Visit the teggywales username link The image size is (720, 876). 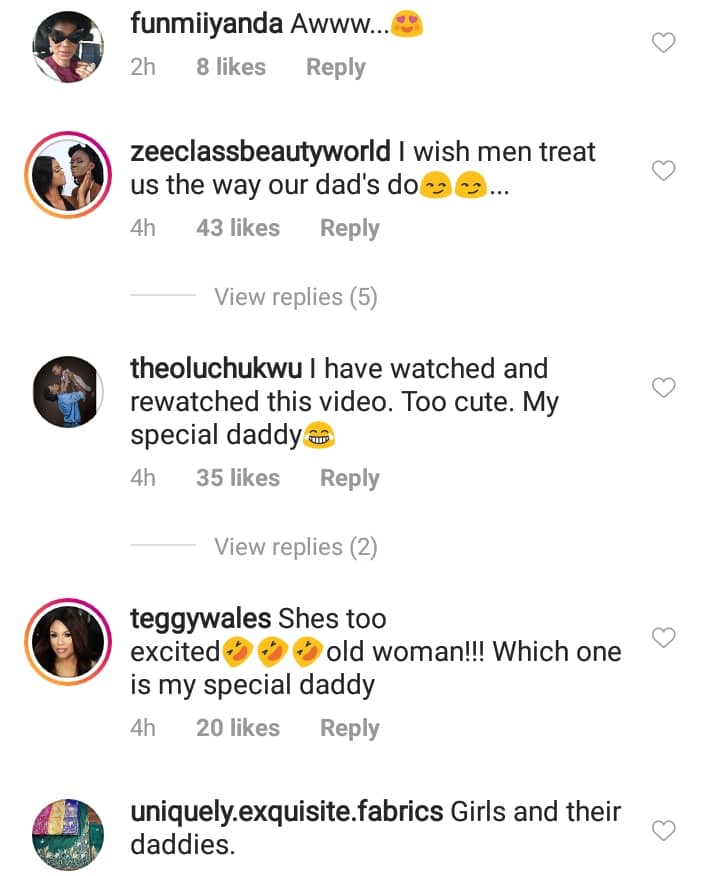(x=200, y=618)
